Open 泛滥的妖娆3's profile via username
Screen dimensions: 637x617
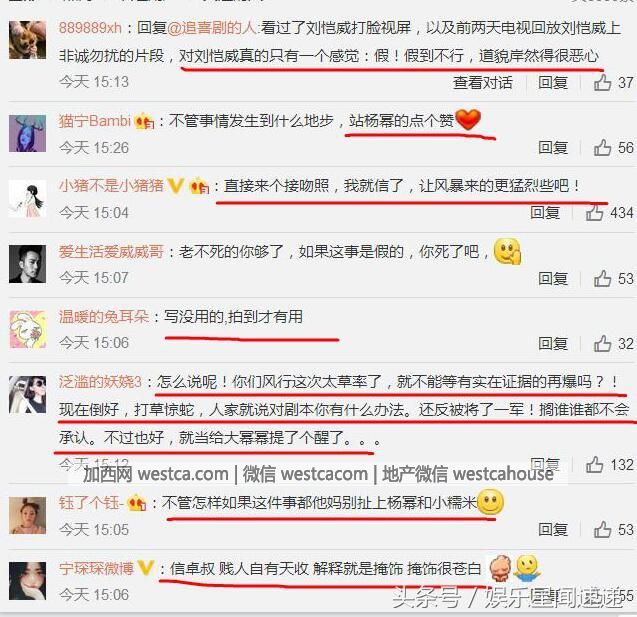100,381
